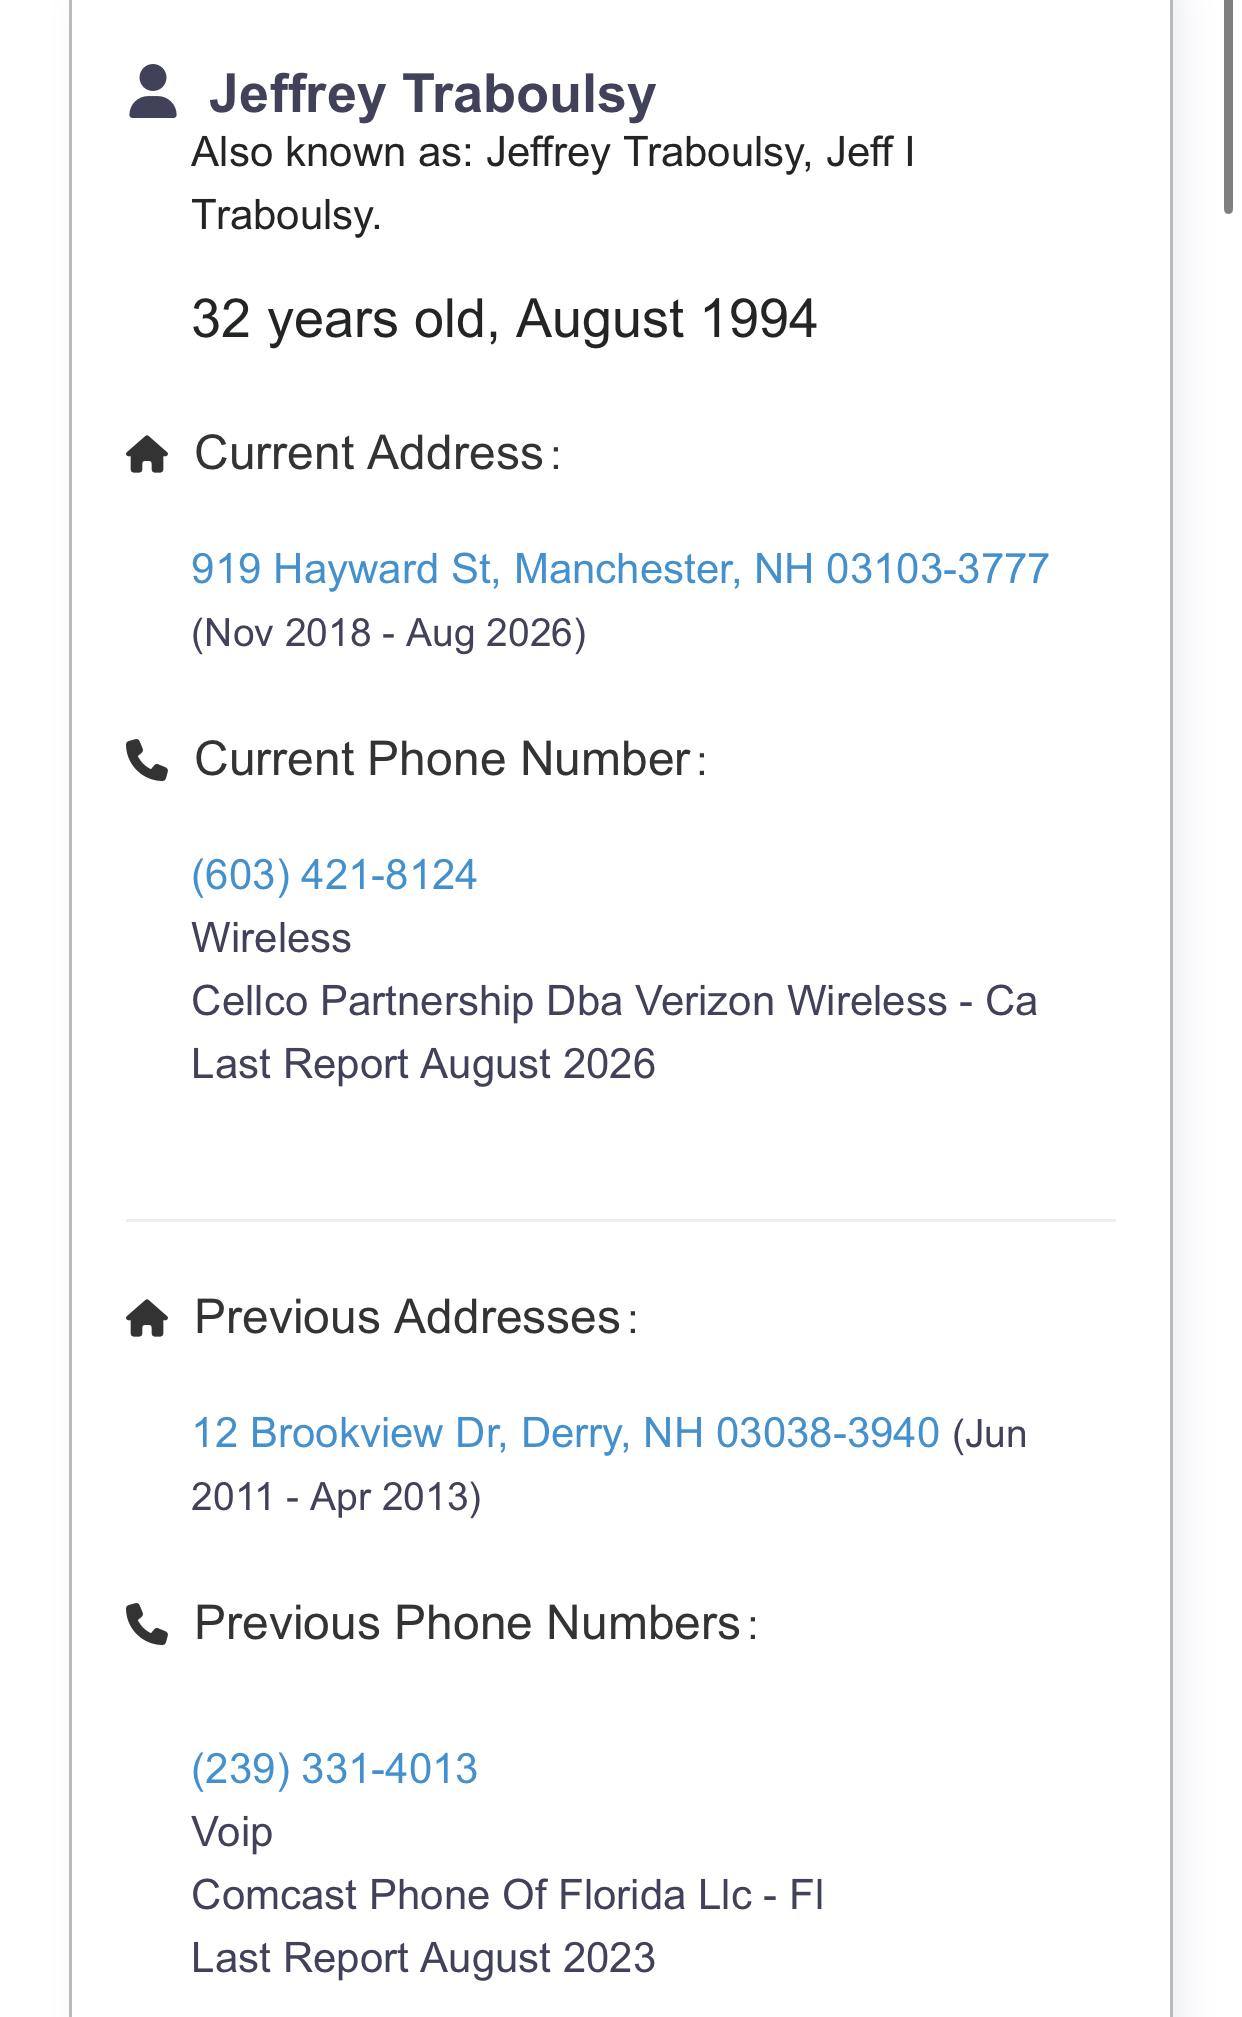Click the home icon next to Current Address
Screen dimensions: 1242x2017
pyautogui.click(x=147, y=454)
